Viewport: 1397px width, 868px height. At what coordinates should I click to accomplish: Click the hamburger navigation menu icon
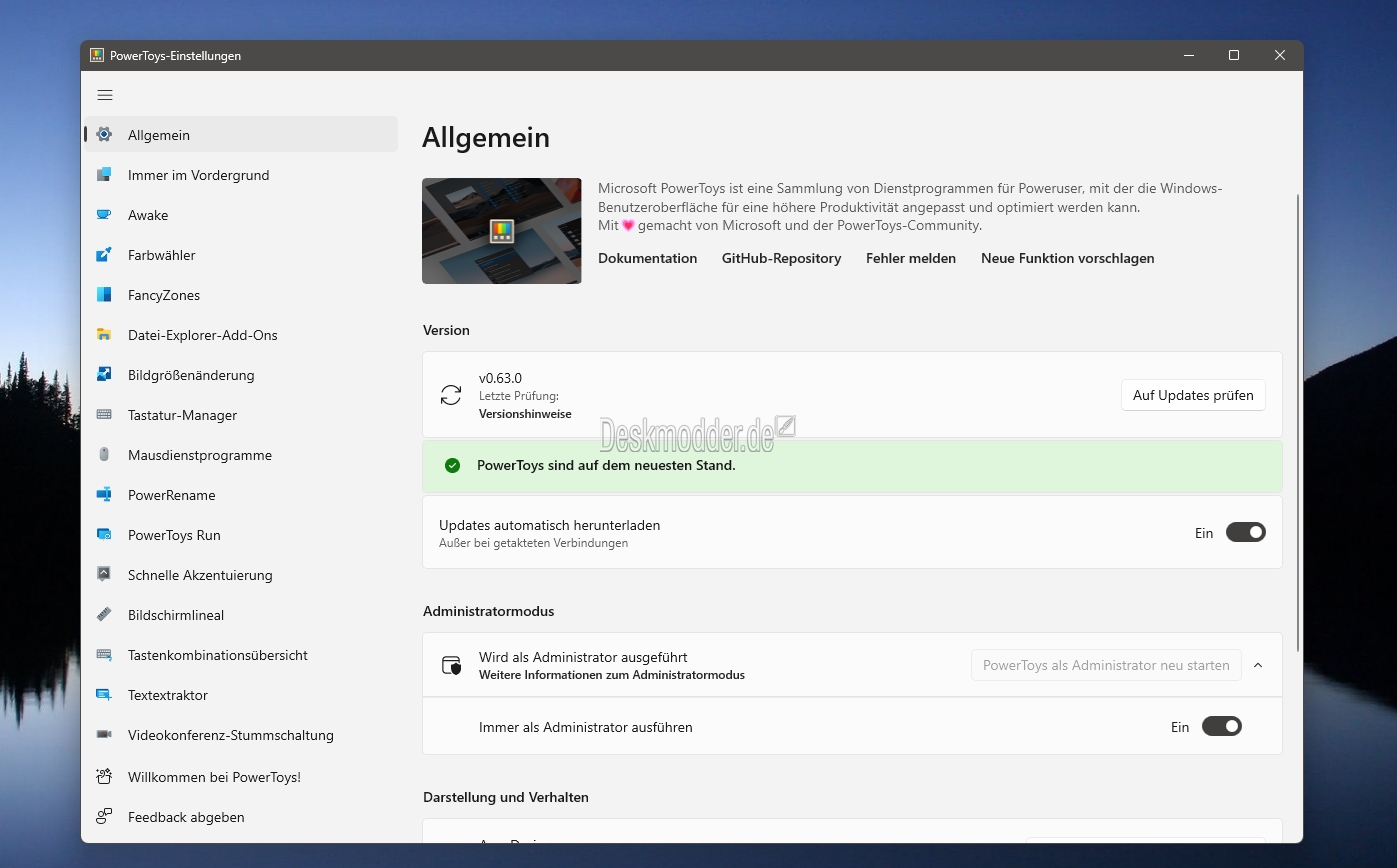pyautogui.click(x=105, y=95)
